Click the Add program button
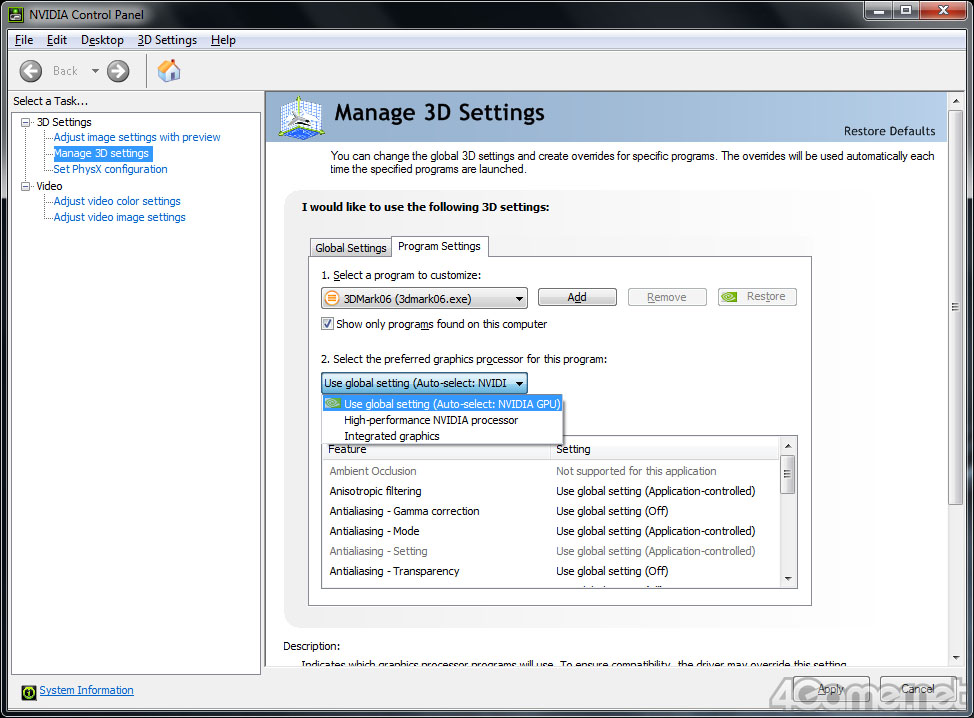The height and width of the screenshot is (718, 974). [577, 297]
